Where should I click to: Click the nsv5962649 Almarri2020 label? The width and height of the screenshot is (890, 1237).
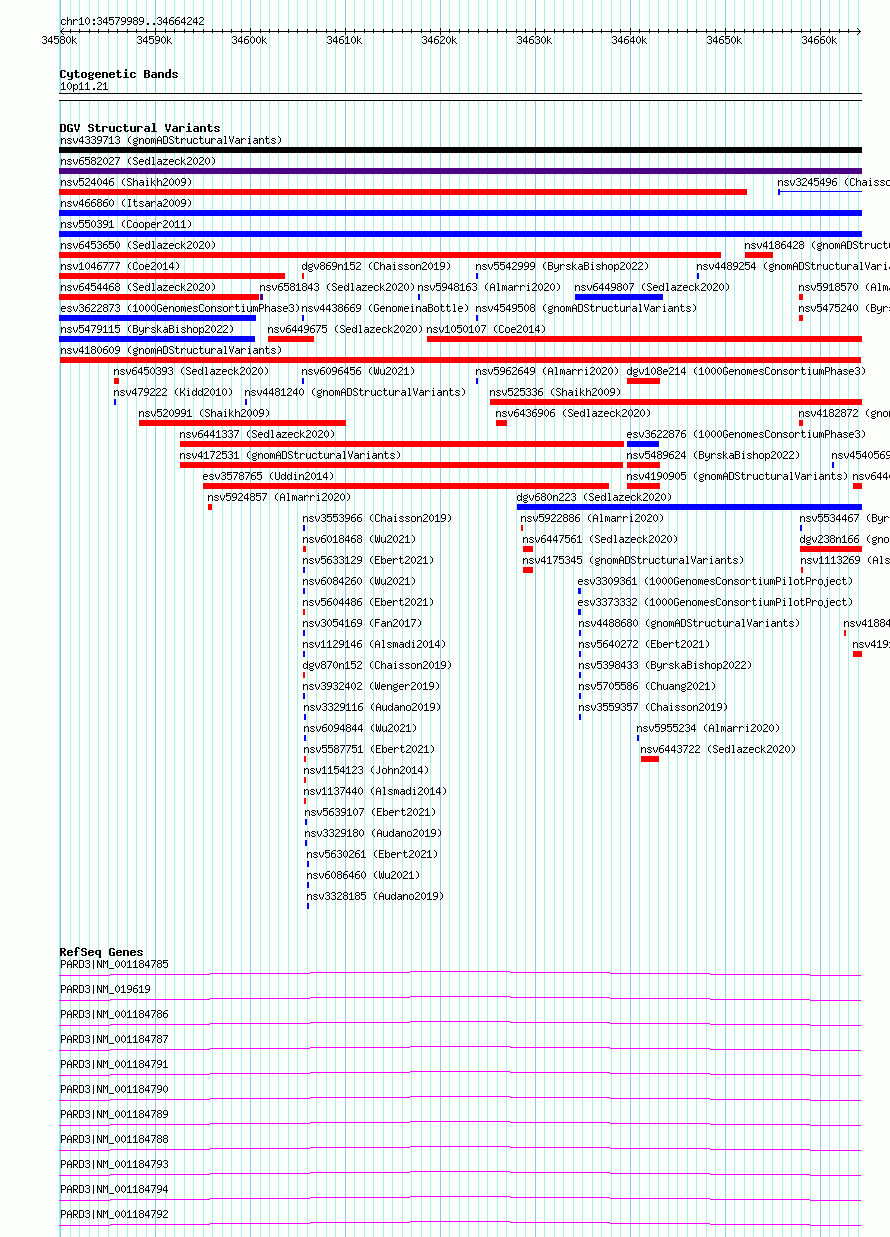coord(548,371)
